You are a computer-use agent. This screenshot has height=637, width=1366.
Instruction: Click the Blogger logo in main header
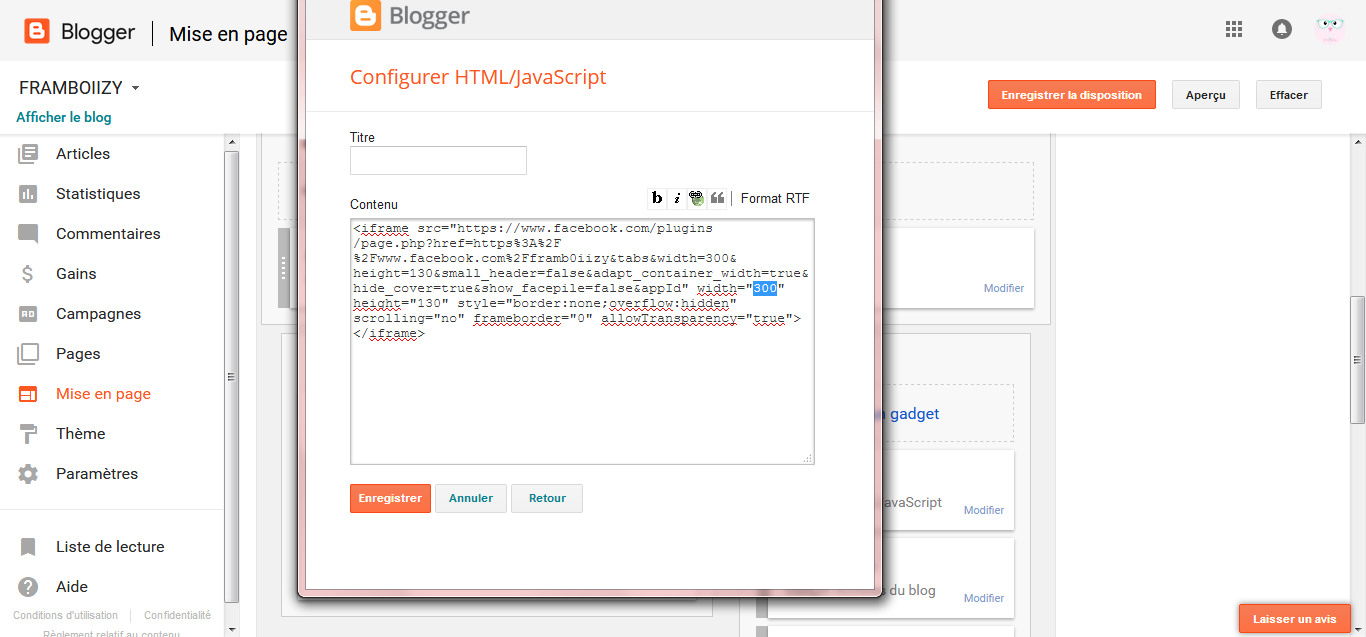pos(80,32)
